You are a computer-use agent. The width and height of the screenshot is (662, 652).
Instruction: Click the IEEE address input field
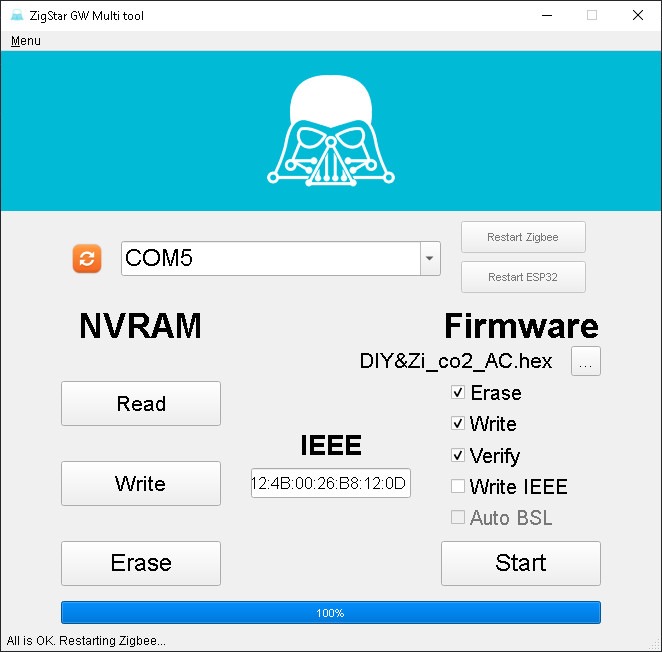coord(331,483)
